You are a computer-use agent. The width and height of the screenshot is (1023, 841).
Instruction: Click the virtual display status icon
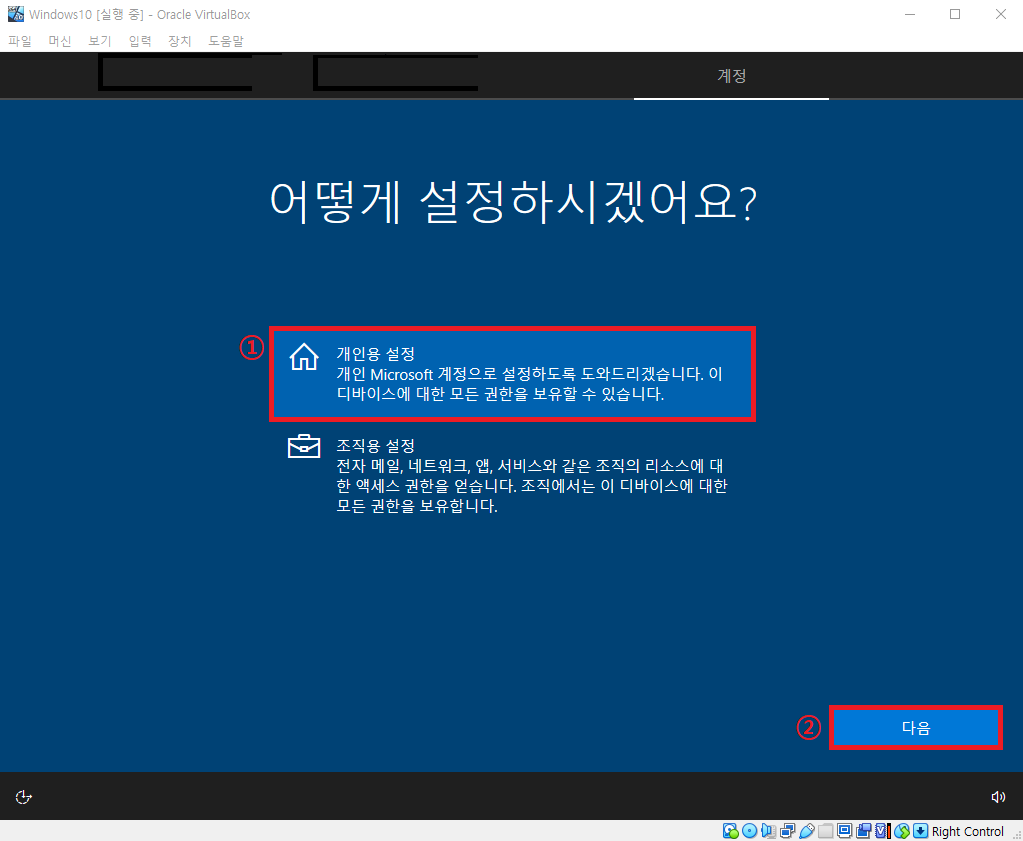tap(844, 831)
